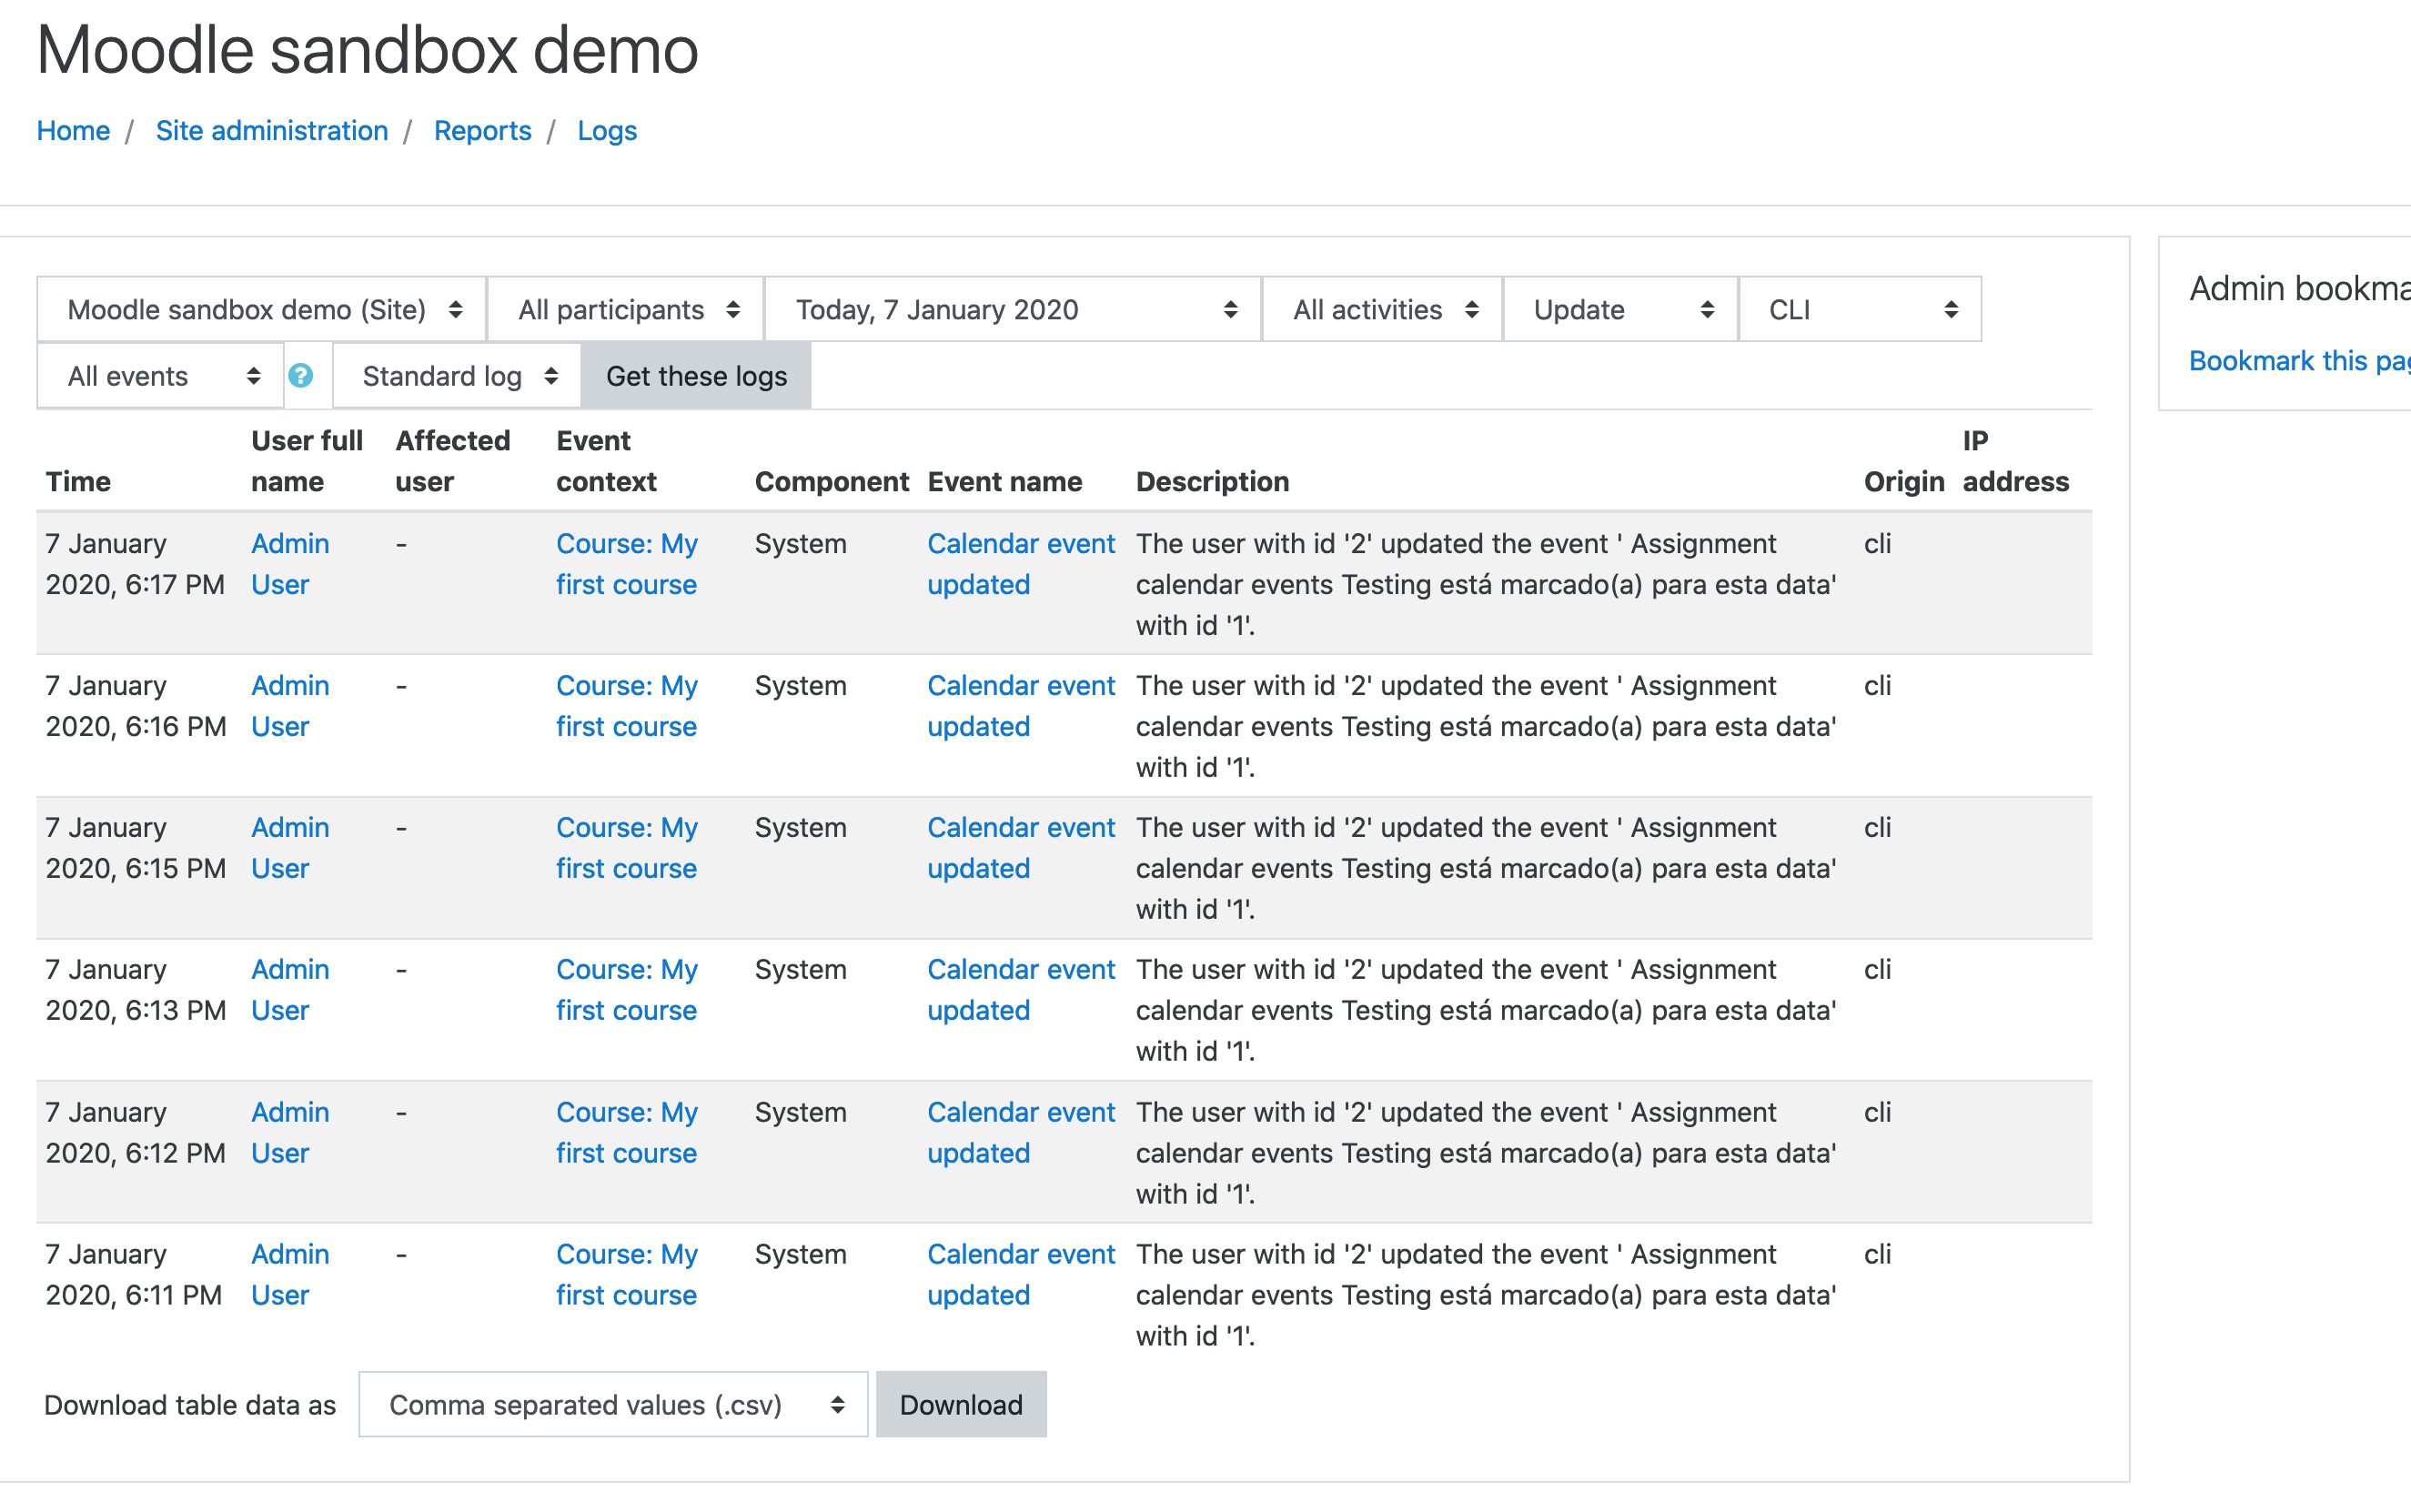Open the Logs breadcrumb link
This screenshot has height=1512, width=2411.
[607, 131]
